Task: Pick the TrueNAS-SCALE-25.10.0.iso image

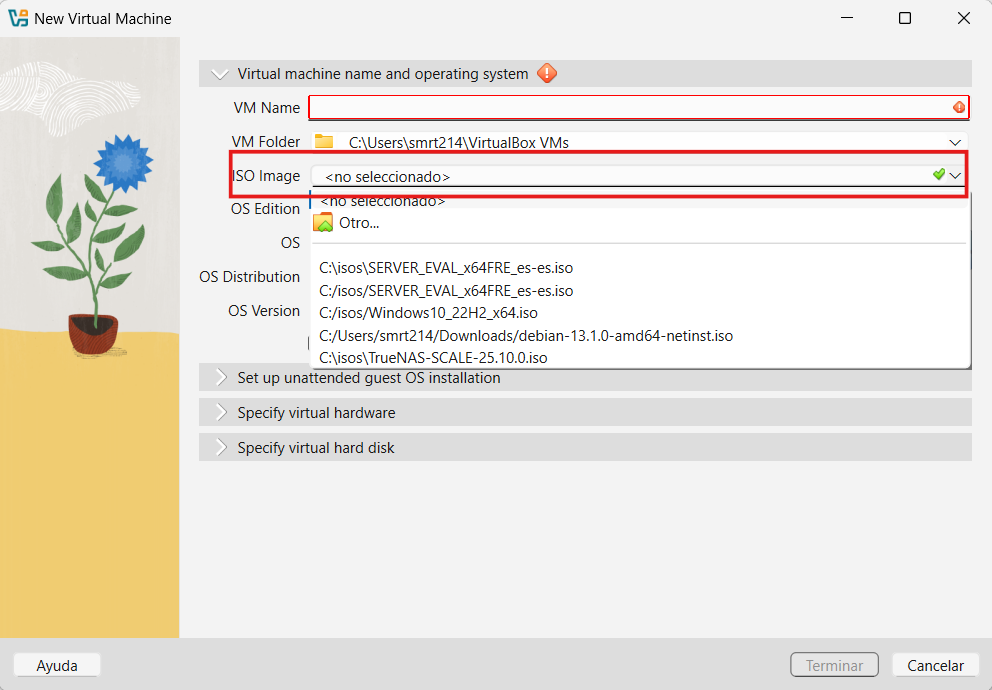Action: (x=433, y=357)
